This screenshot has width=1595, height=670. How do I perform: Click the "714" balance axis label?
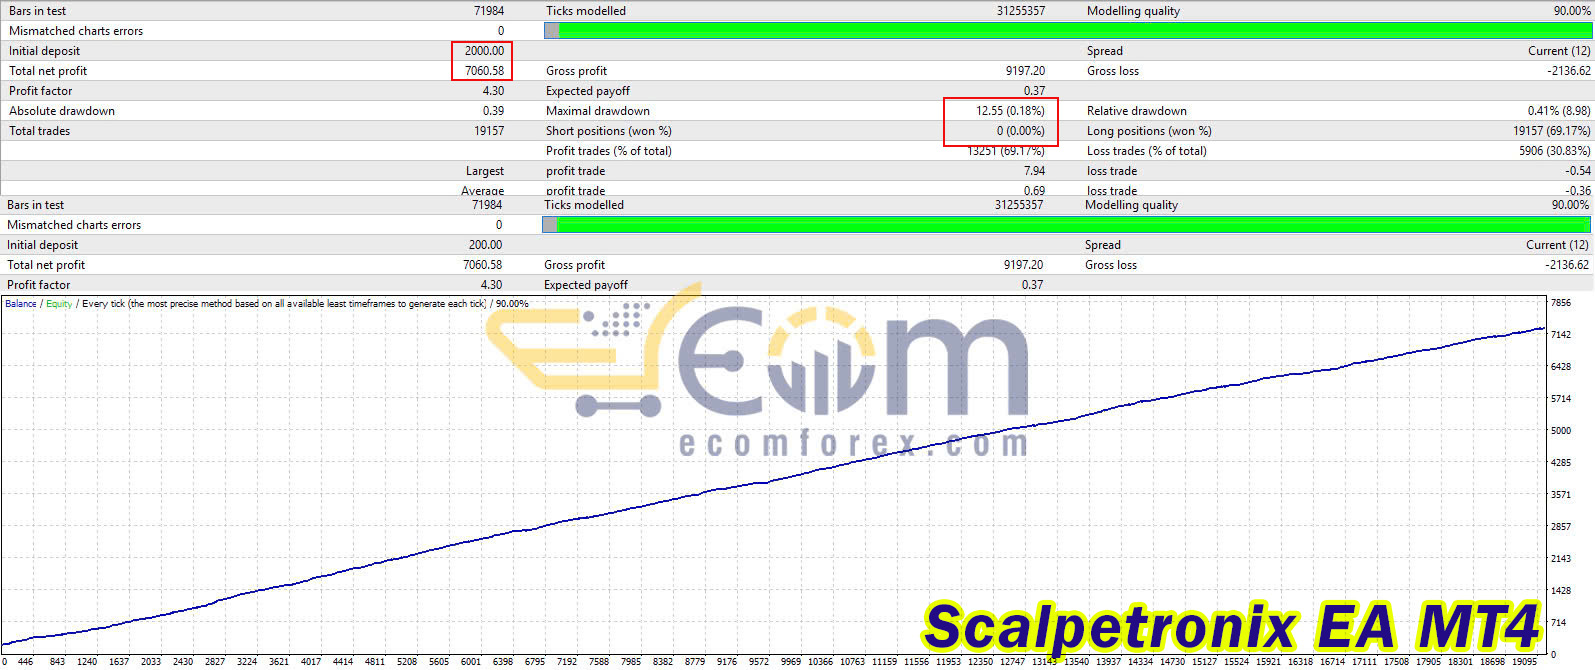[x=1557, y=623]
